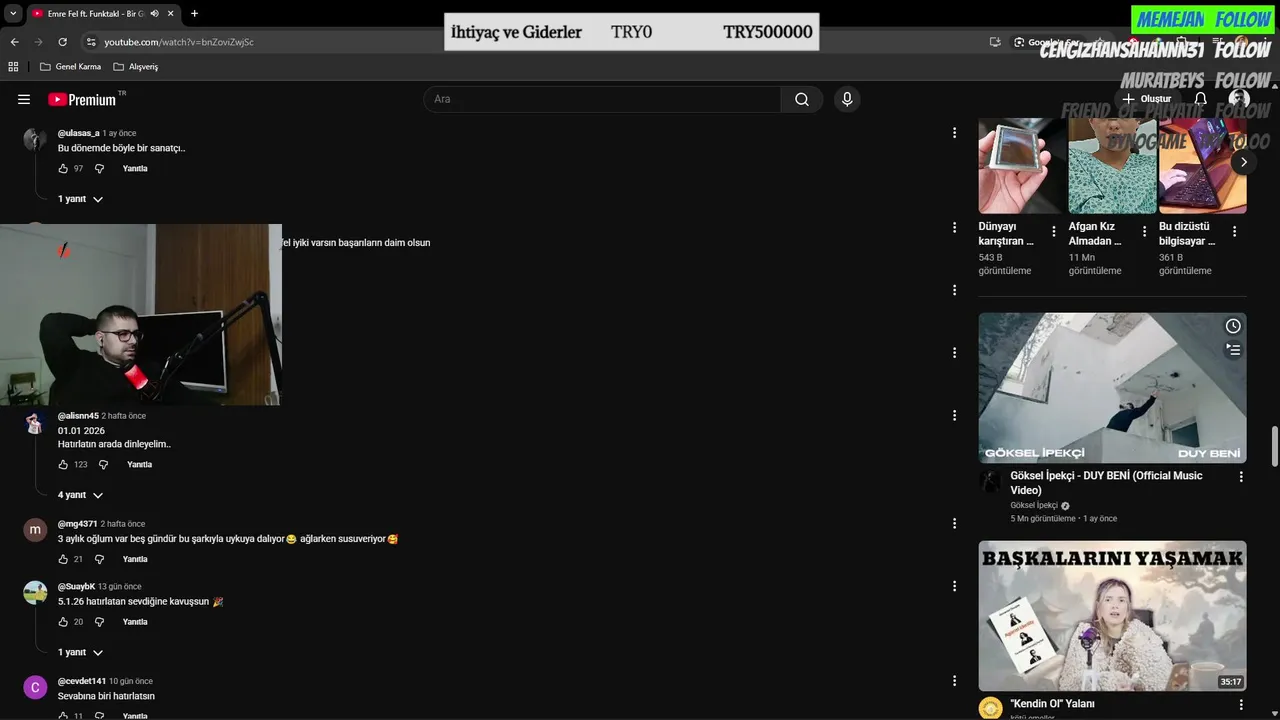This screenshot has height=720, width=1280.
Task: Open Göksel İpekçi - DUY BENİ video title
Action: 1107,483
